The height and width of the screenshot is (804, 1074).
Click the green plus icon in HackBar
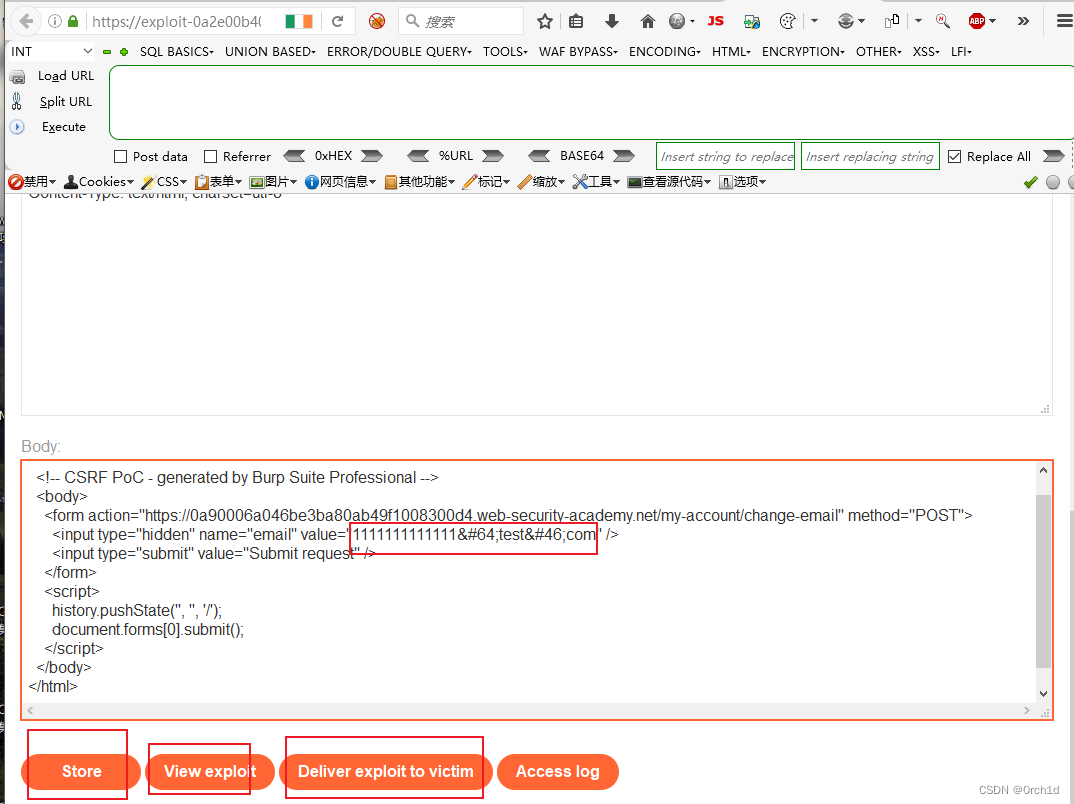pos(124,52)
